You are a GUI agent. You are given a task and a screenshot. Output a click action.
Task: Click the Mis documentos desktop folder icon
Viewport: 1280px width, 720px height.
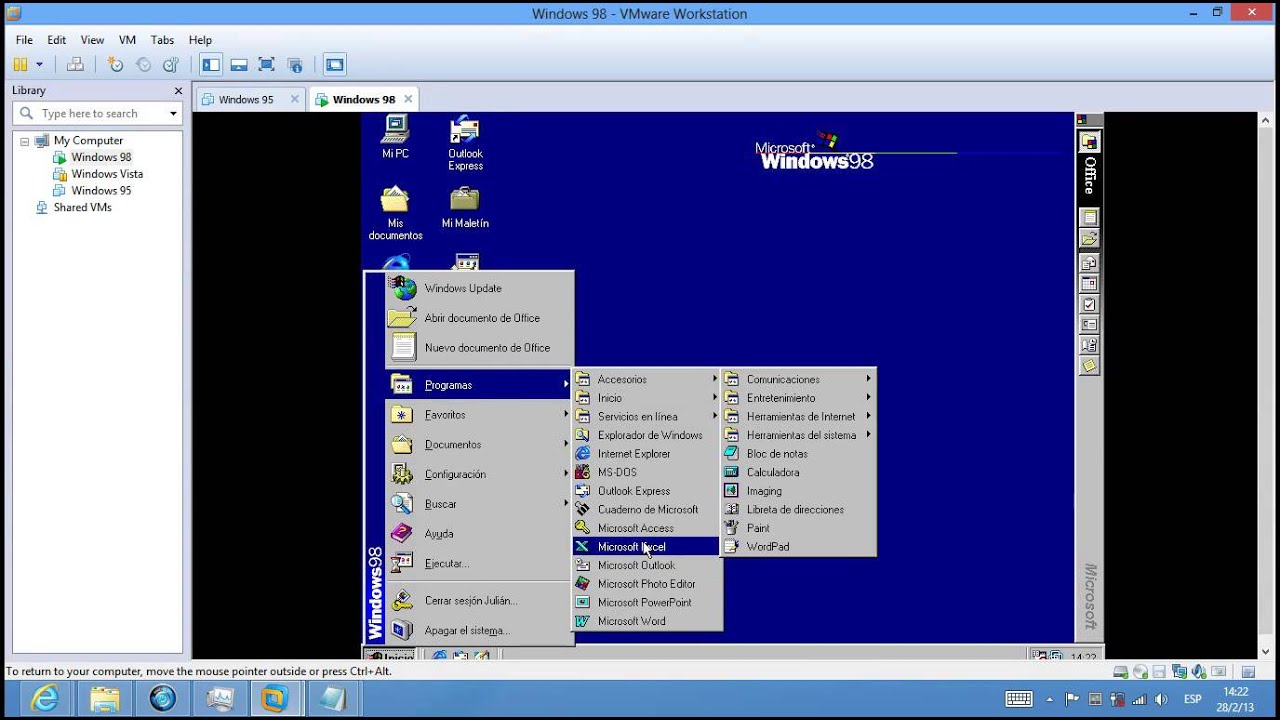coord(395,213)
